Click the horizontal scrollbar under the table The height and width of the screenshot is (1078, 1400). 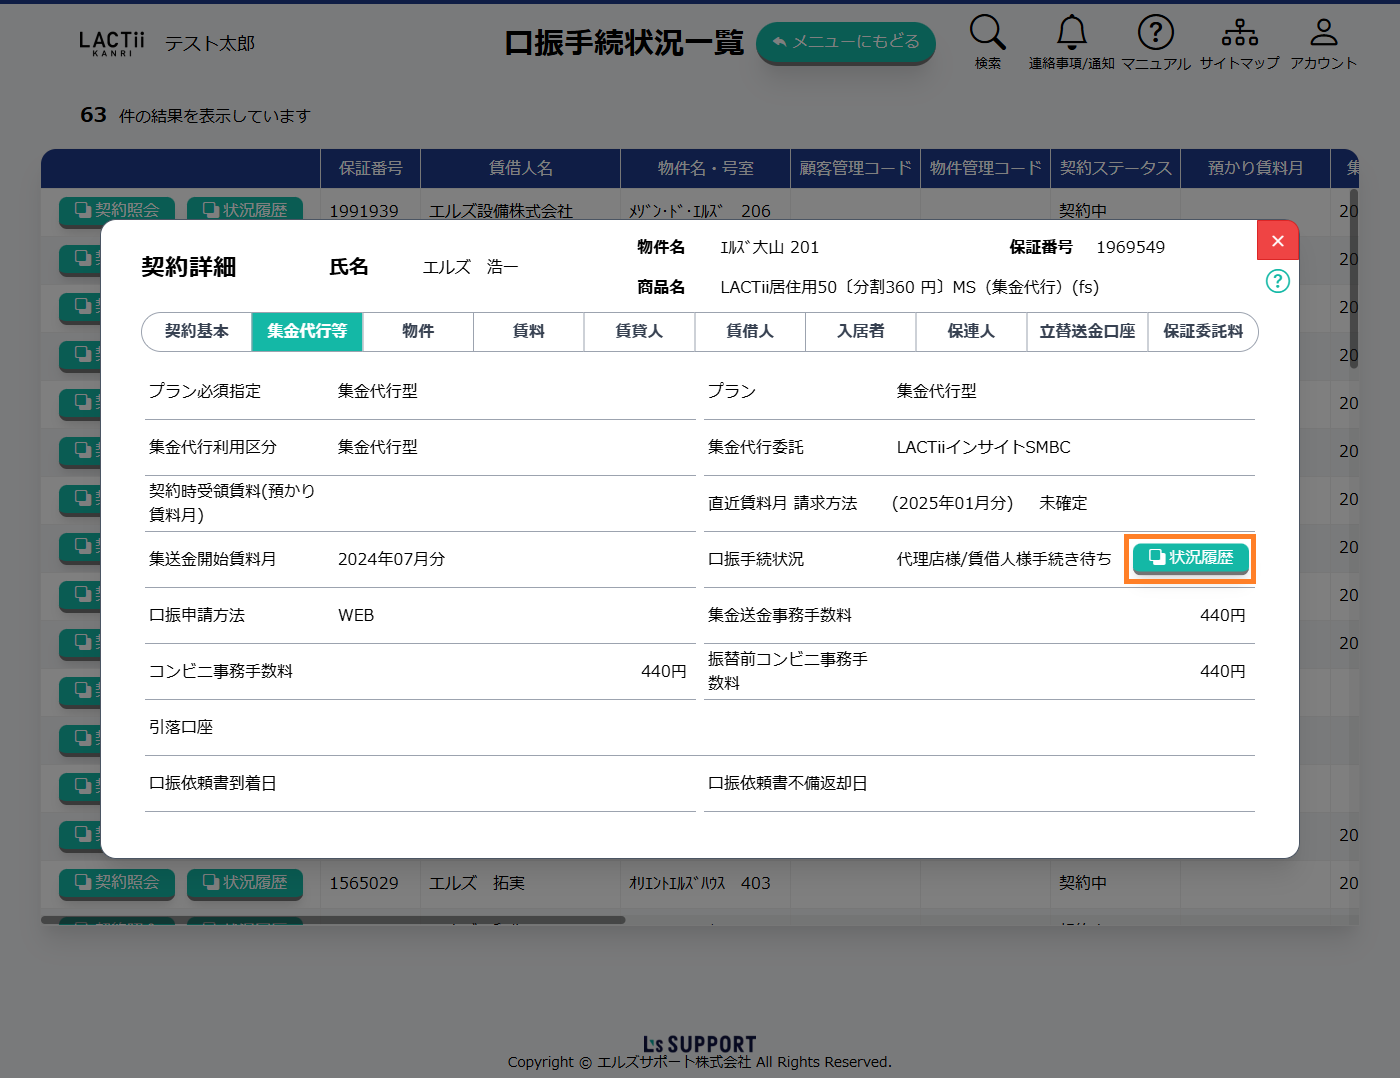coord(333,920)
